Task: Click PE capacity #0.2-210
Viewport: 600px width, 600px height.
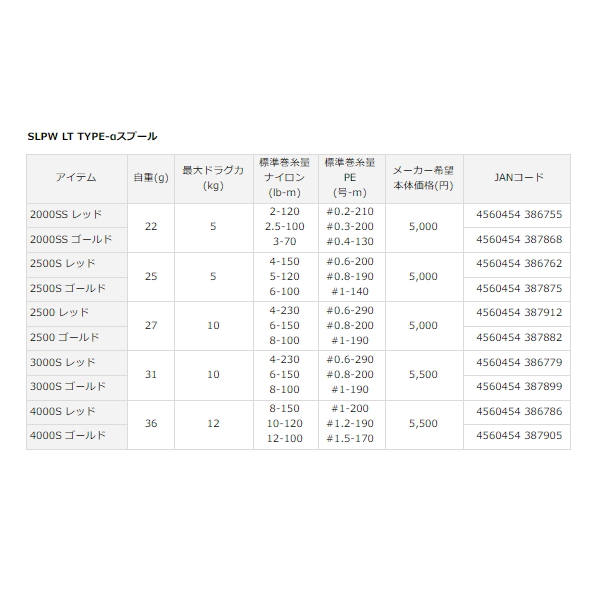Action: click(x=350, y=212)
